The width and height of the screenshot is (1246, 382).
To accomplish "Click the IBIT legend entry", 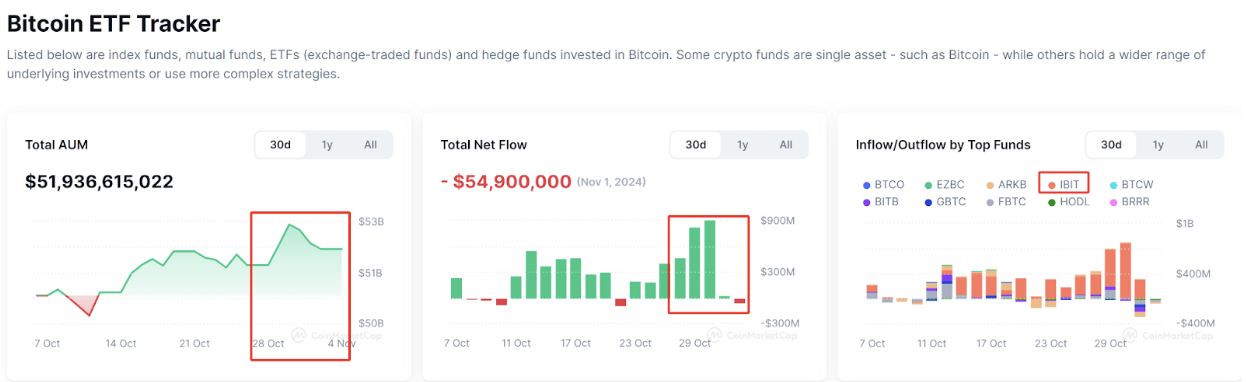I will (1064, 185).
